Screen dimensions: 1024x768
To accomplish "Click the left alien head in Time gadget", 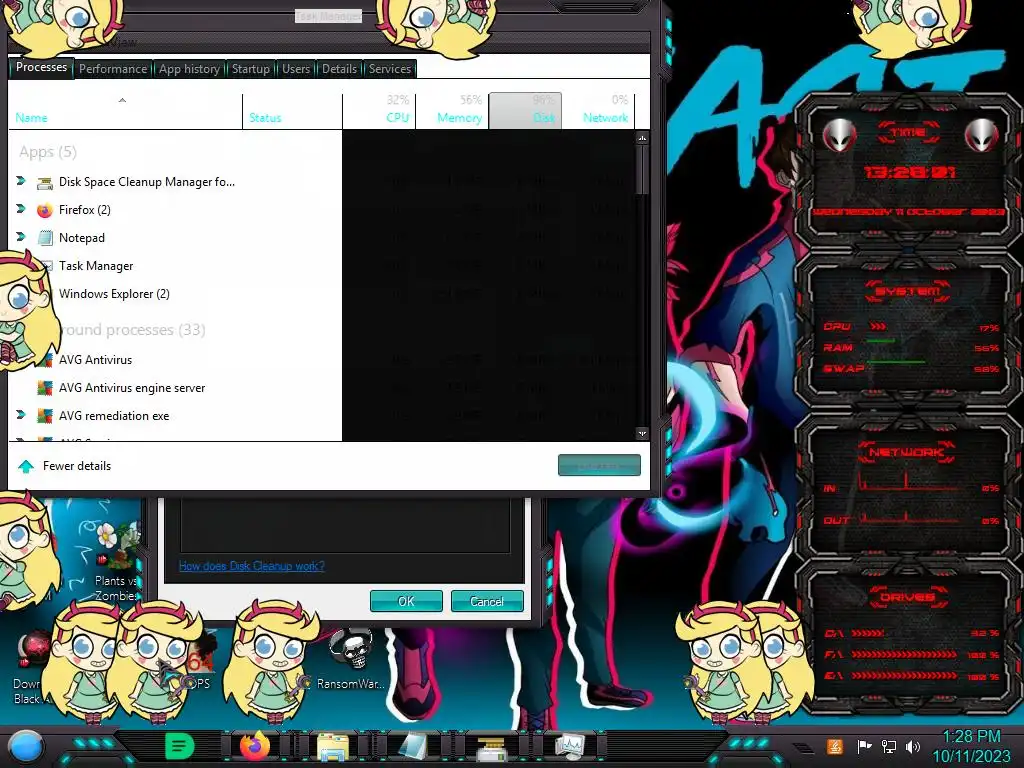I will pyautogui.click(x=840, y=135).
